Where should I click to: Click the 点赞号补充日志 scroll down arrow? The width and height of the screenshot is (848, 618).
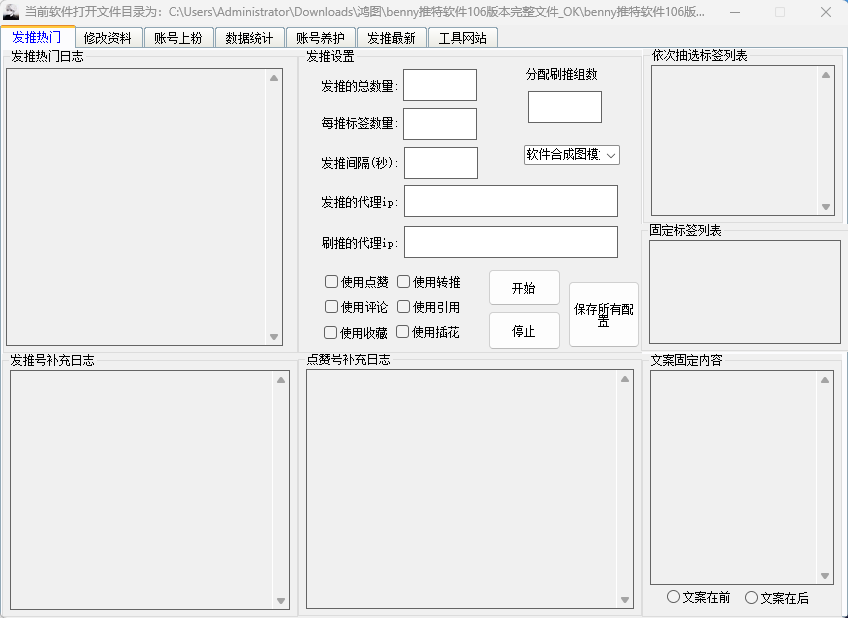625,600
